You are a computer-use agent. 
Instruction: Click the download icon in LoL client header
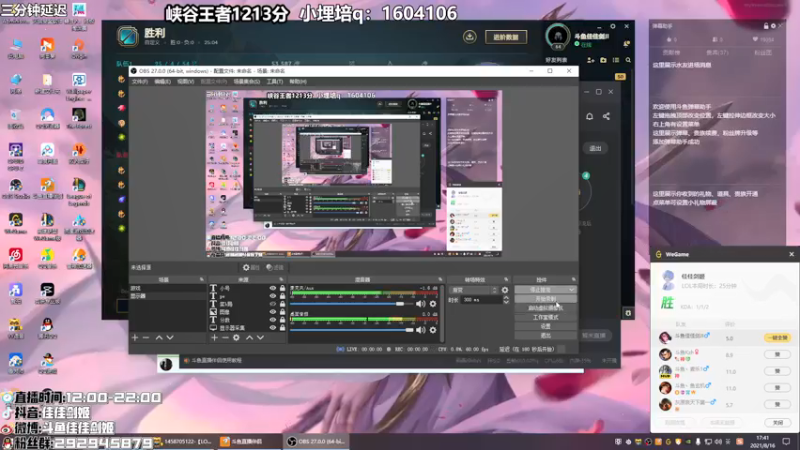(469, 37)
